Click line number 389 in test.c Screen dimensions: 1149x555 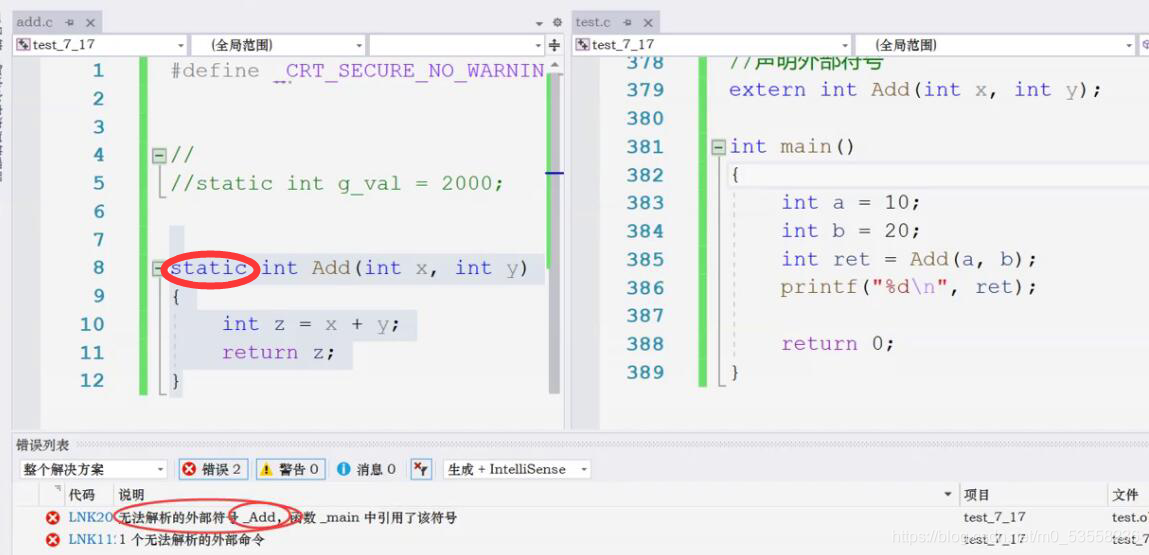[x=646, y=372]
